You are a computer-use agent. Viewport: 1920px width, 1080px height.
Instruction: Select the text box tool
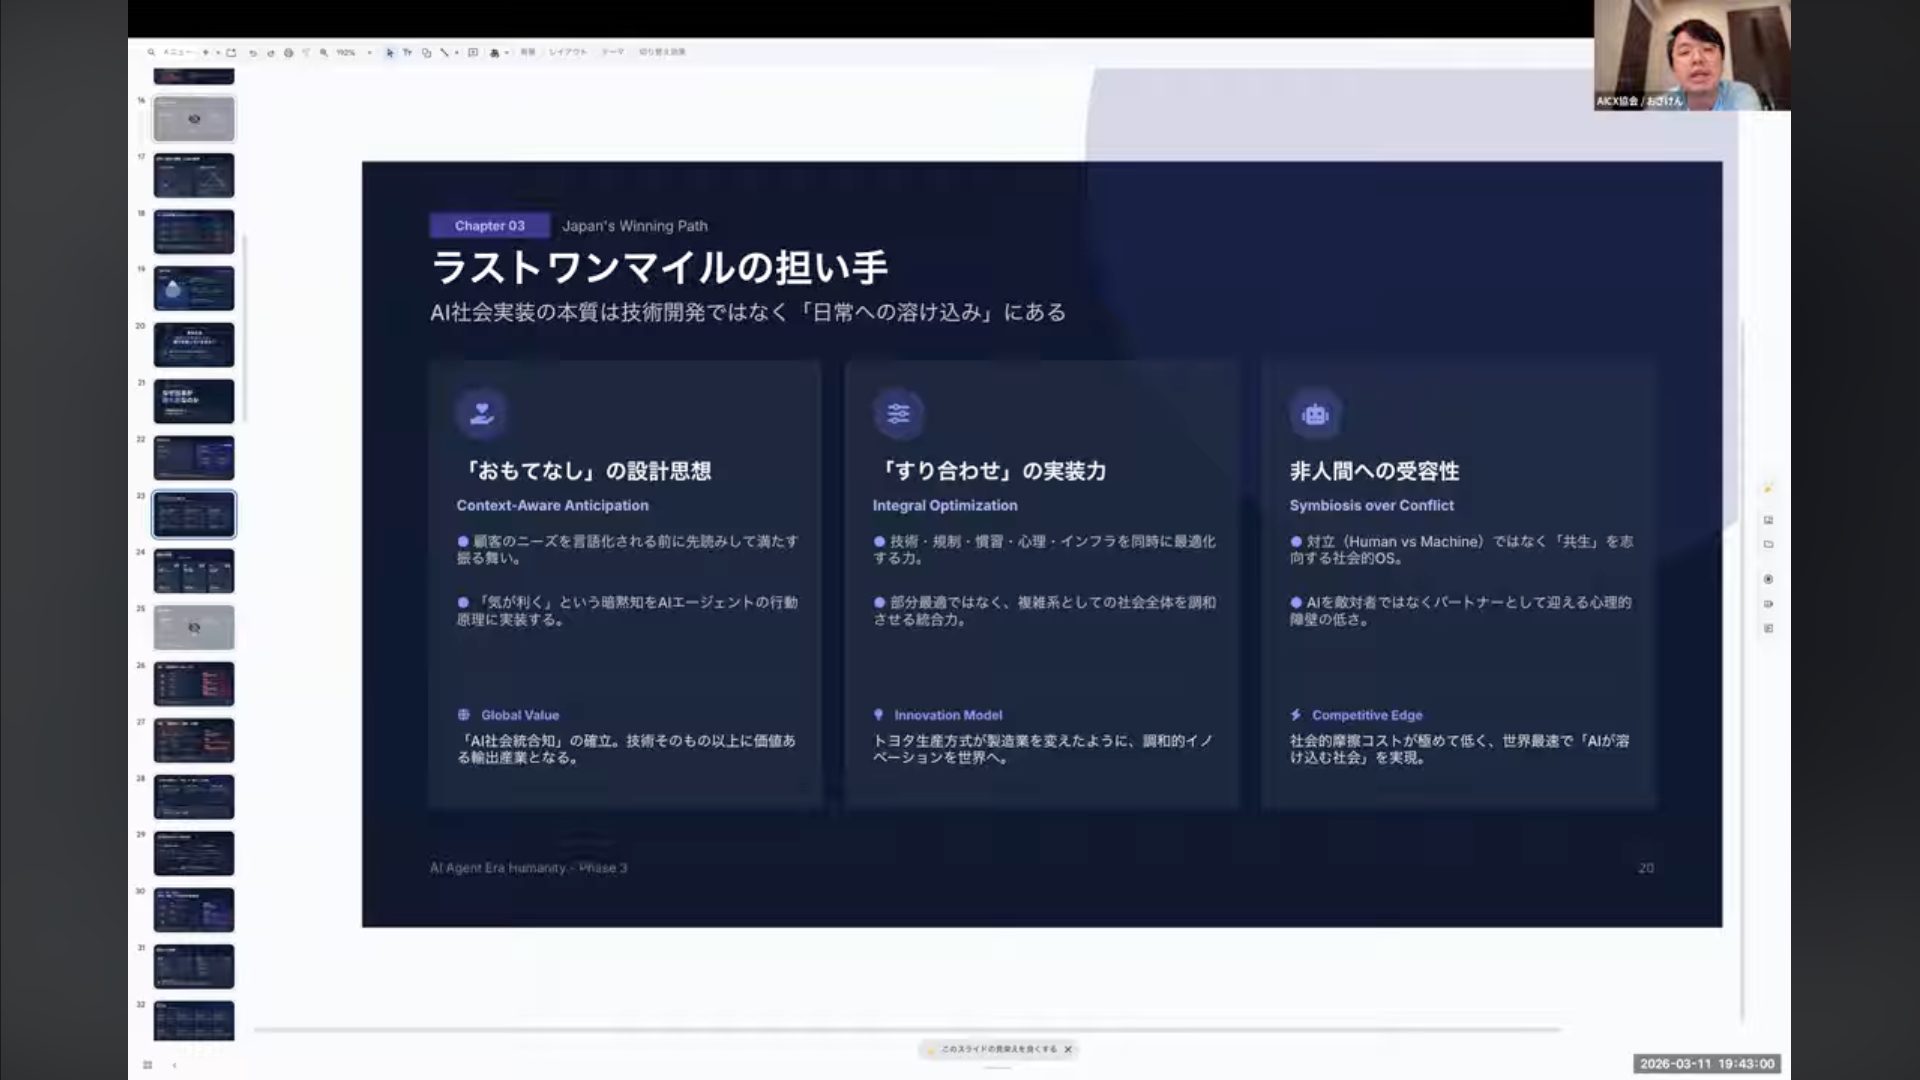408,52
